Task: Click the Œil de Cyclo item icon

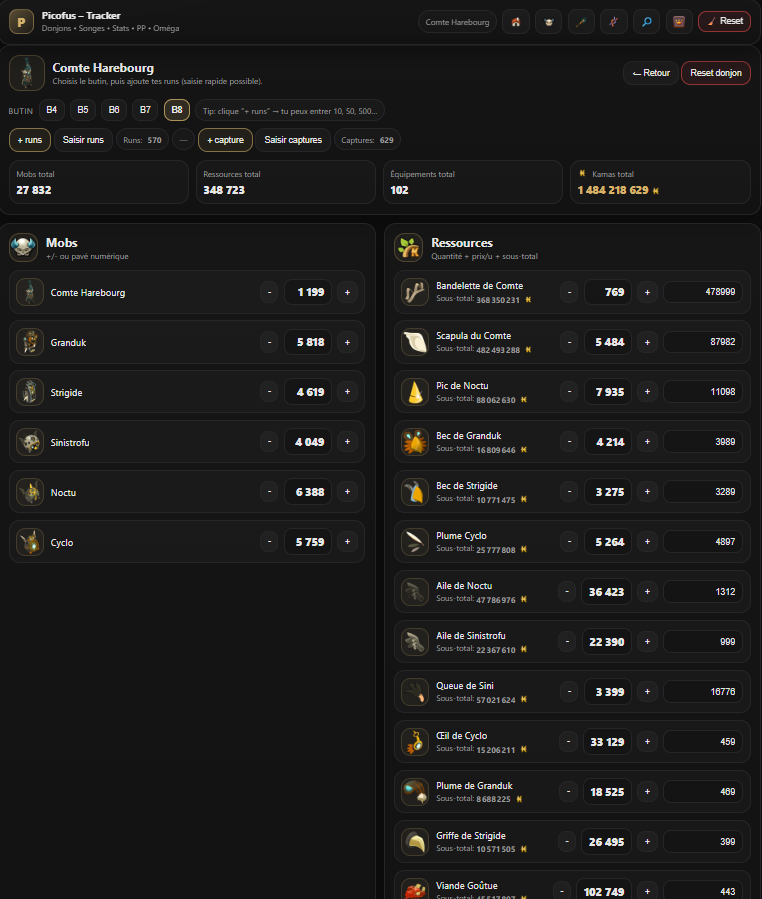Action: point(415,742)
